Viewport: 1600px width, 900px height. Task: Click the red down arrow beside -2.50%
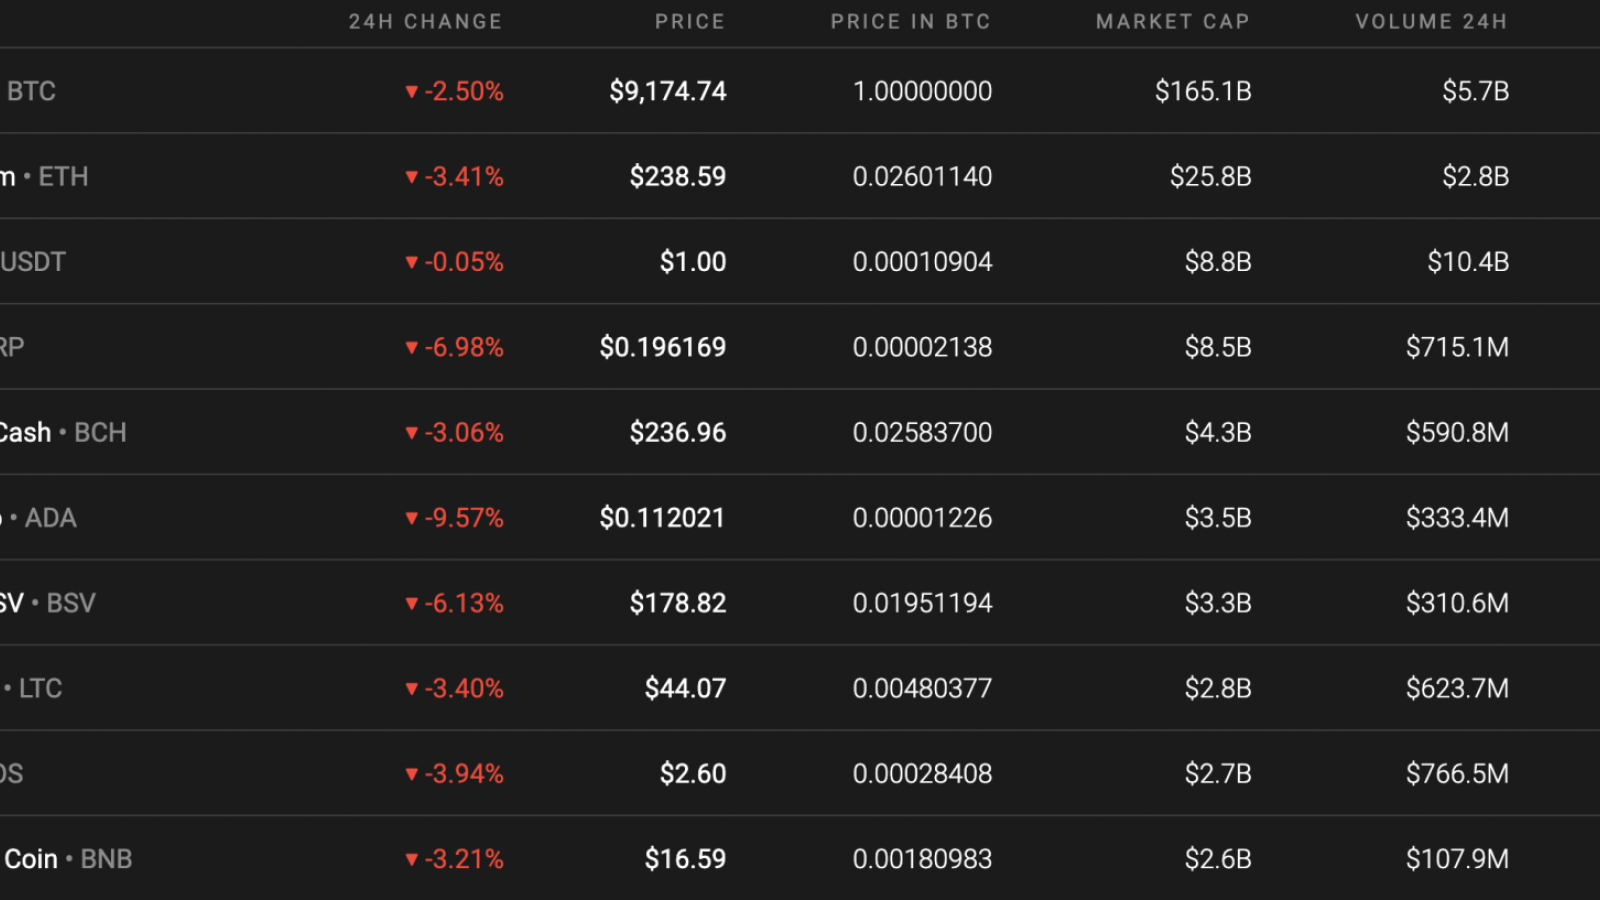coord(411,92)
